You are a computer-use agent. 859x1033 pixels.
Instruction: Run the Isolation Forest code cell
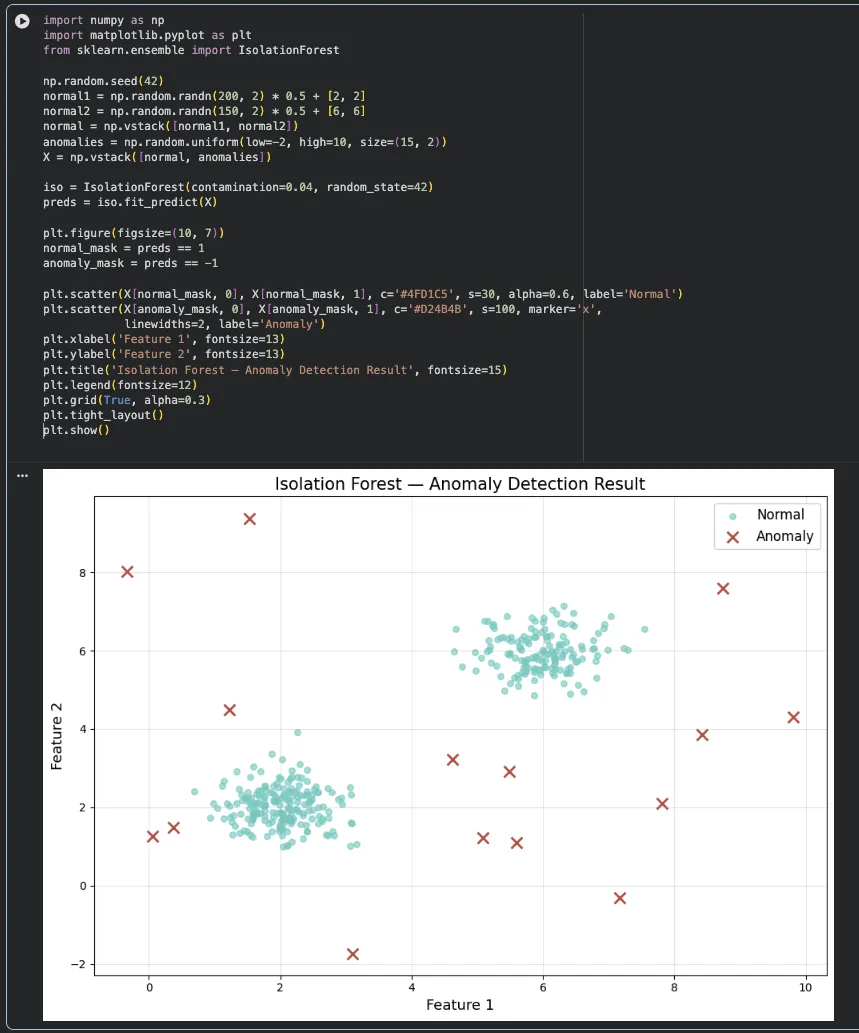coord(22,21)
